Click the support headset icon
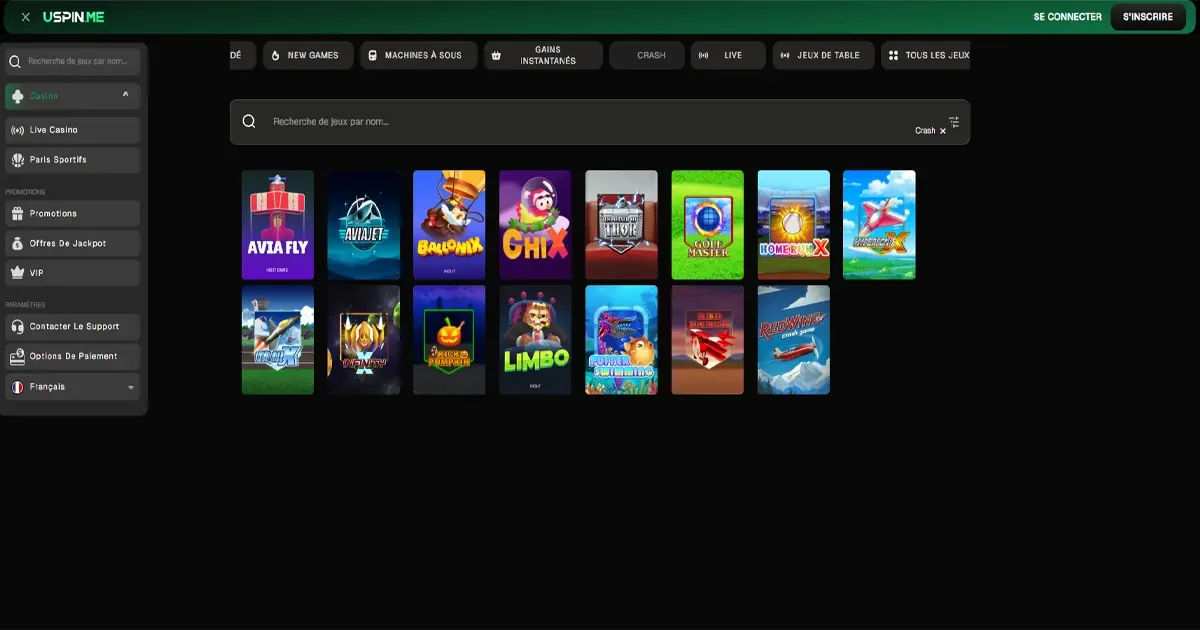This screenshot has height=630, width=1200. point(17,326)
